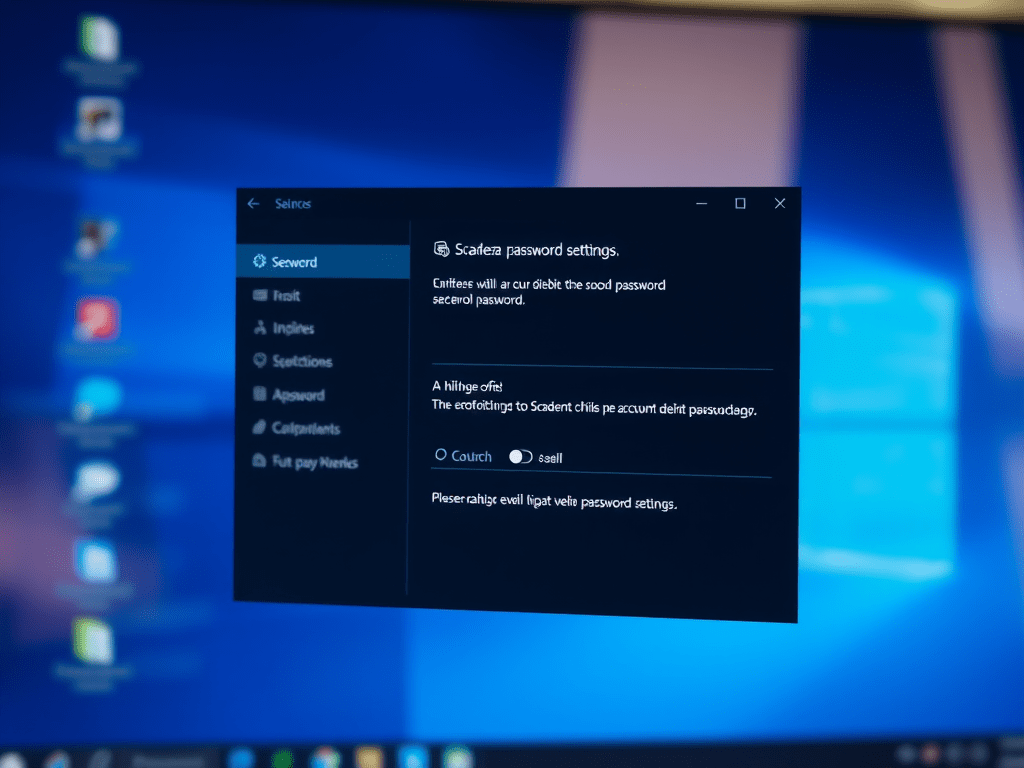Open the Seword sidebar section

click(x=294, y=262)
